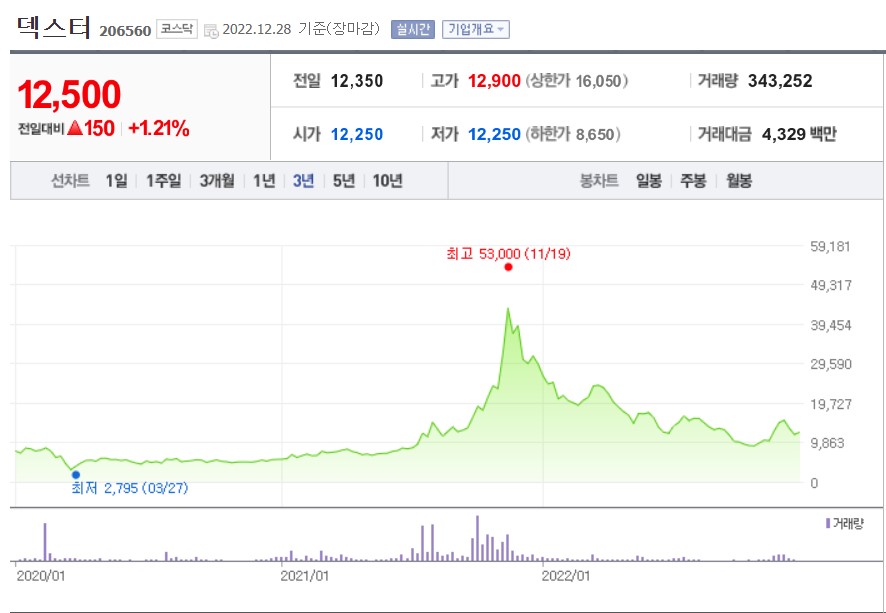Click the red dot marking 최고 53,000
Image resolution: width=886 pixels, height=613 pixels.
pos(508,266)
